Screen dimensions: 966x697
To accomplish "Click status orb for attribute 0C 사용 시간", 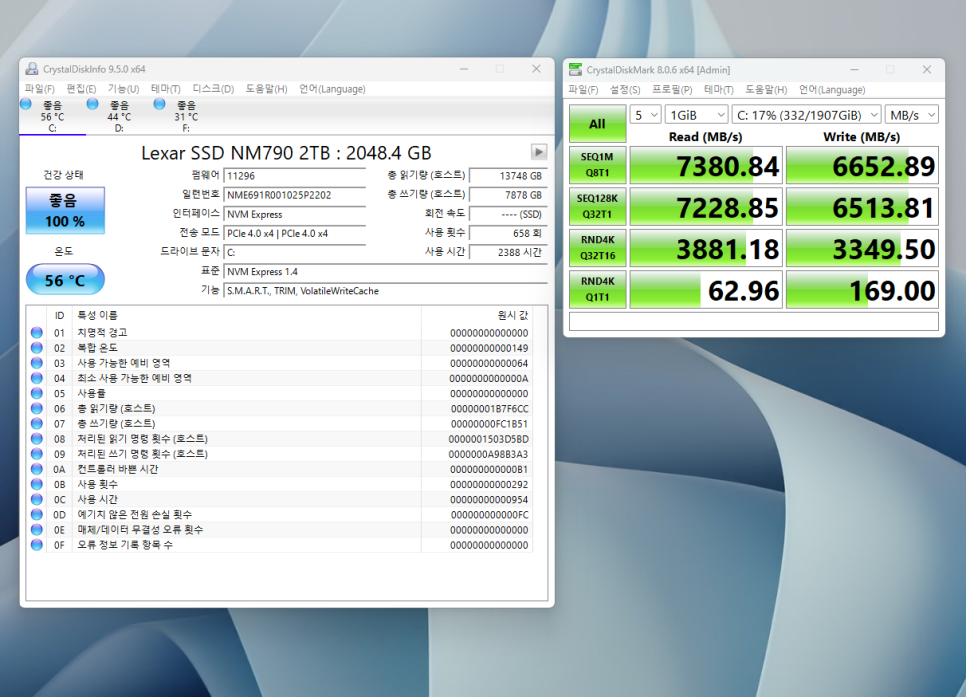I will [x=37, y=499].
